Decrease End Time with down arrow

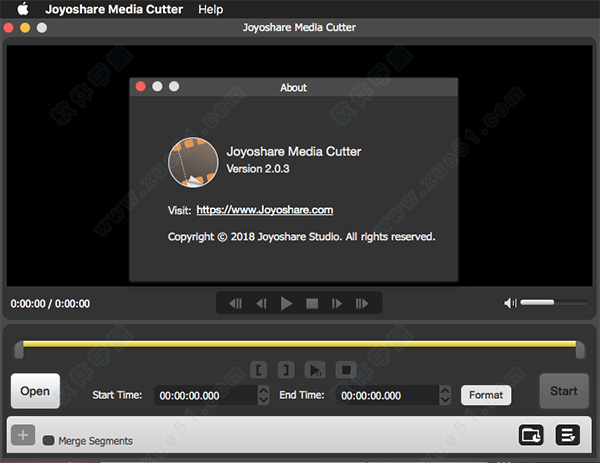pos(445,400)
